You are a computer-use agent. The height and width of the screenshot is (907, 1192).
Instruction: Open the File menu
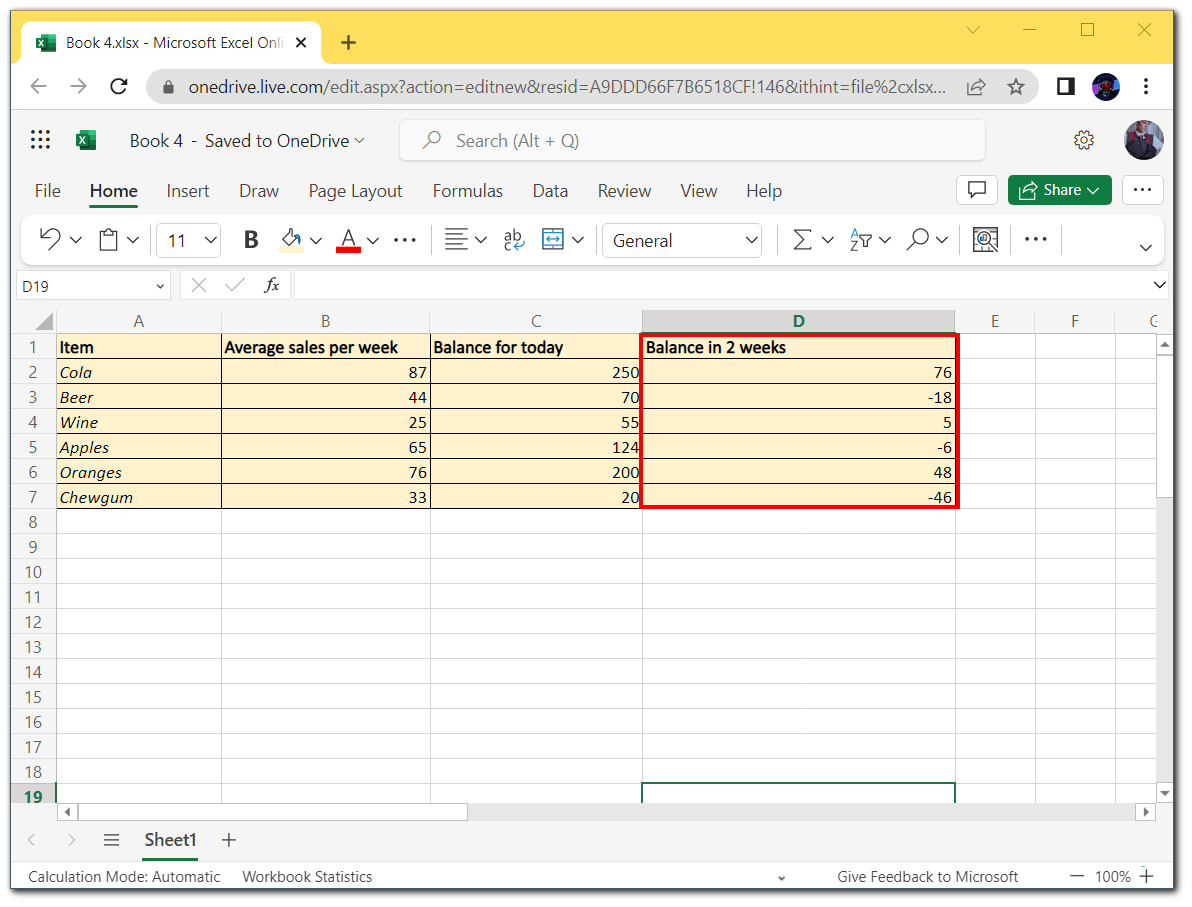pos(47,190)
